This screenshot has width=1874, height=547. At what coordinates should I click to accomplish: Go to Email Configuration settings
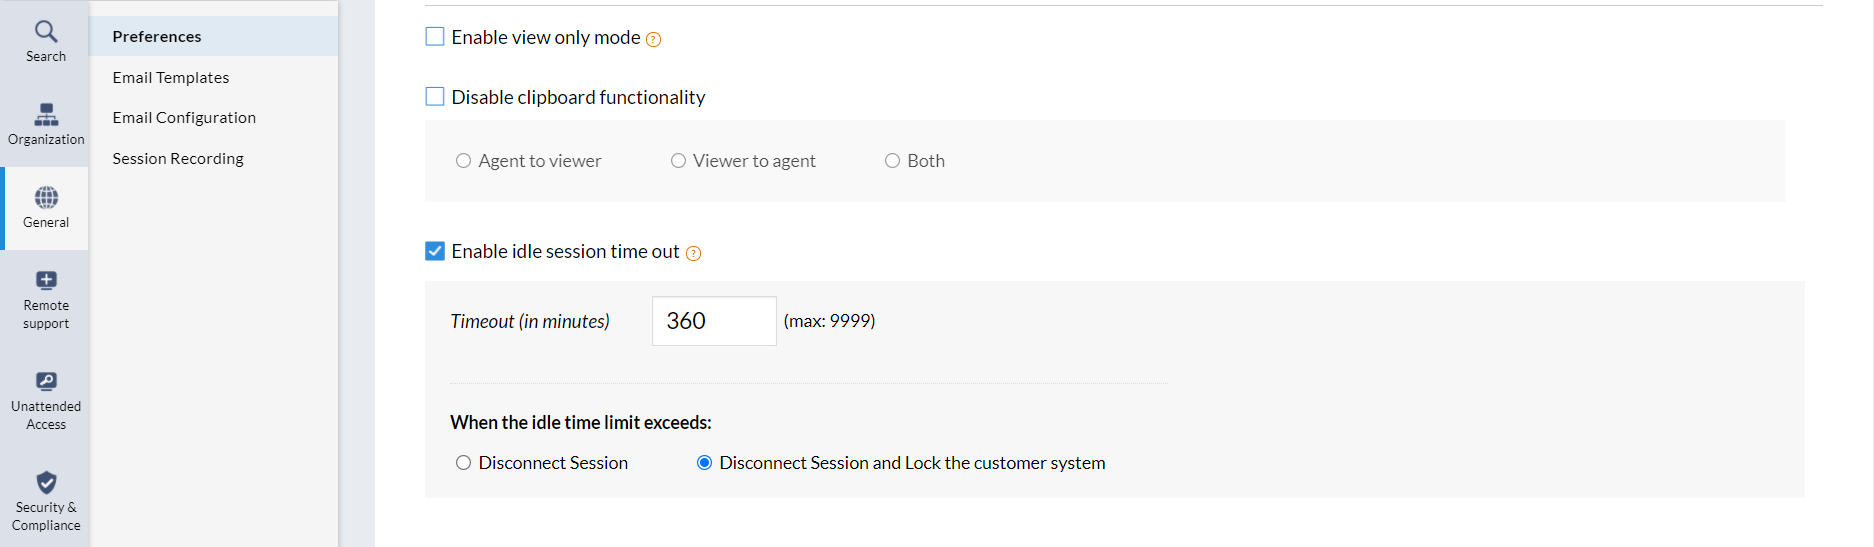pos(184,118)
